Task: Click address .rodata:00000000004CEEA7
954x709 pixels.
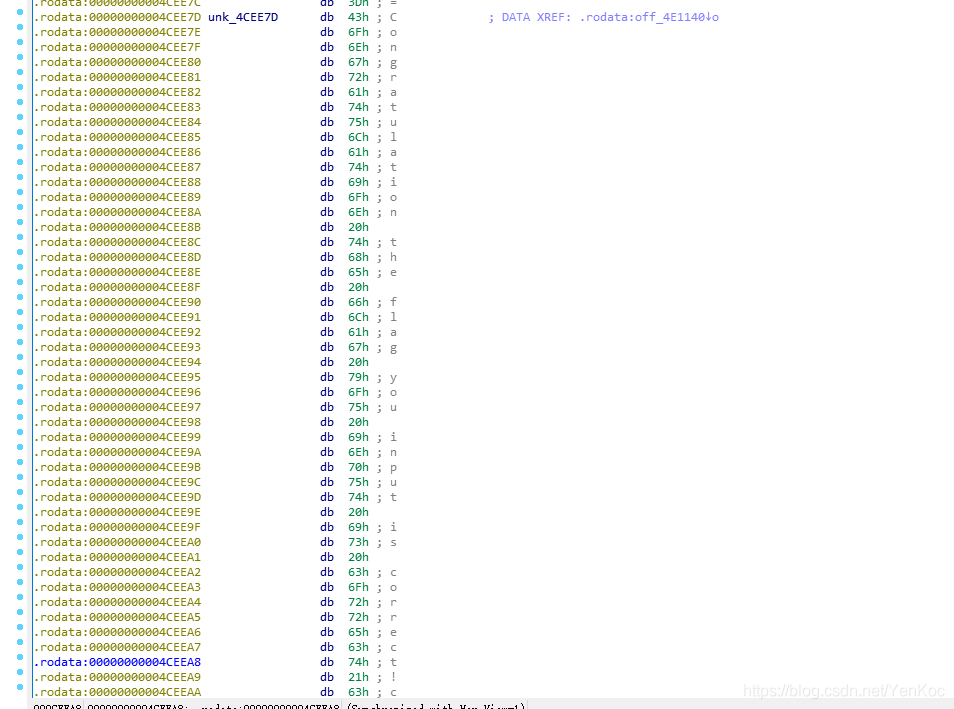Action: click(117, 647)
